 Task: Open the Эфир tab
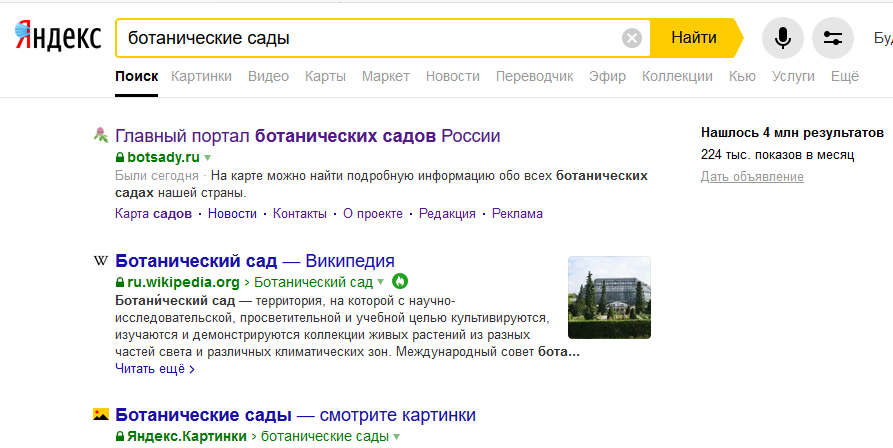(x=607, y=76)
